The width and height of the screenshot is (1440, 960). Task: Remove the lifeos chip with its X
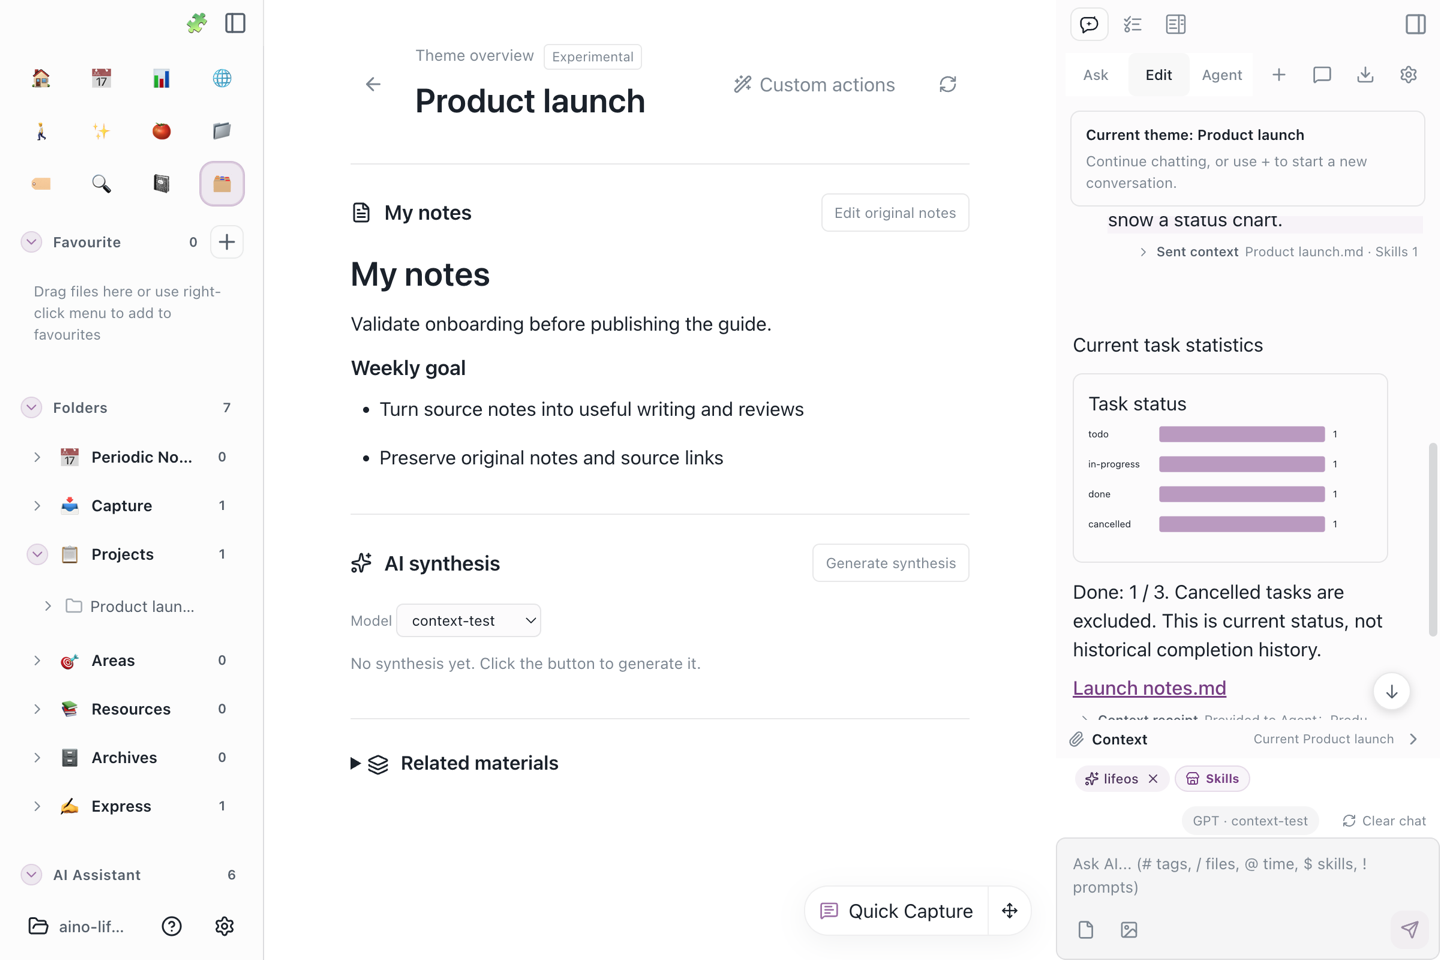(x=1153, y=779)
